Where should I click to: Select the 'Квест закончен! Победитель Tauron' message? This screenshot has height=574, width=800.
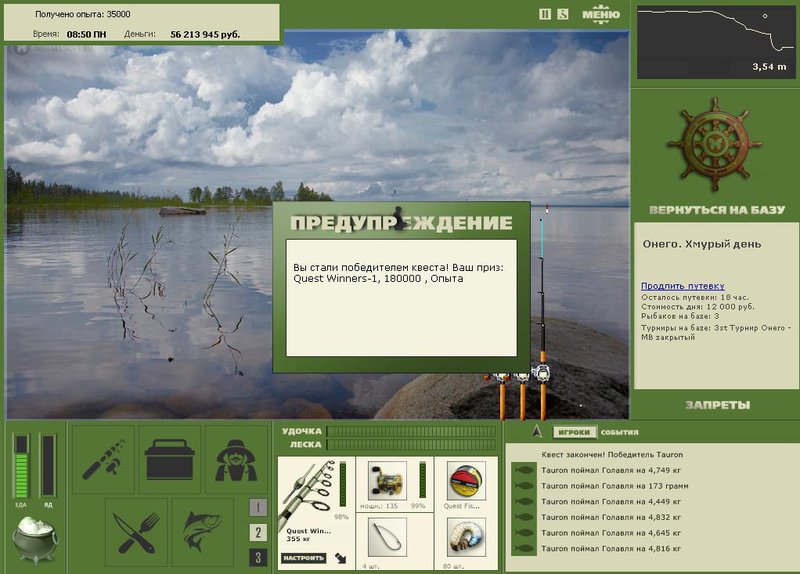(612, 455)
